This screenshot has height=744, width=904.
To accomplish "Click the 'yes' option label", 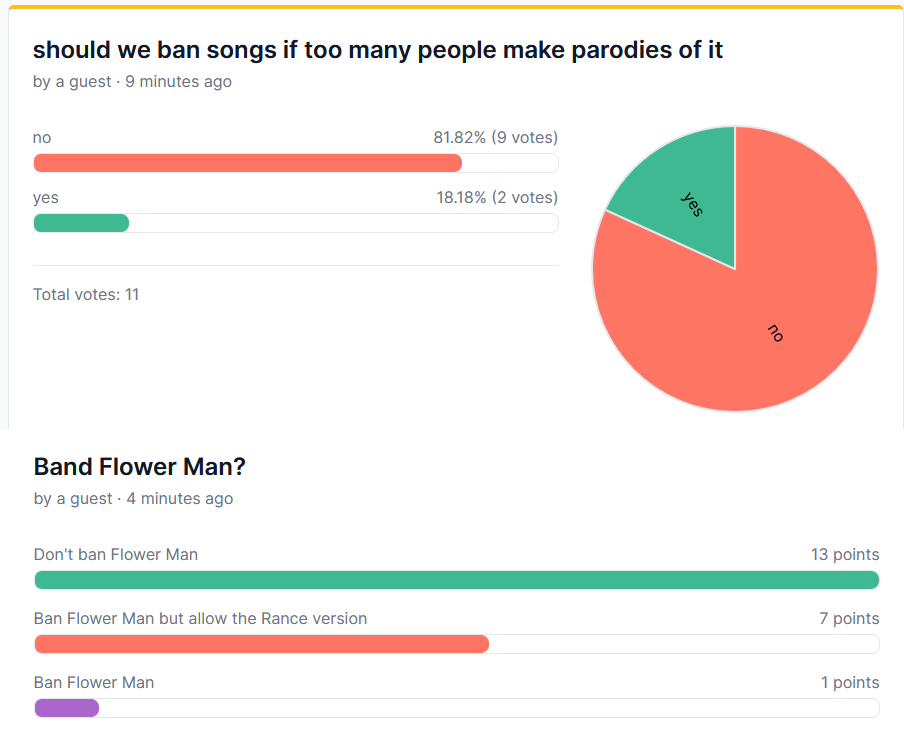I will pos(46,198).
